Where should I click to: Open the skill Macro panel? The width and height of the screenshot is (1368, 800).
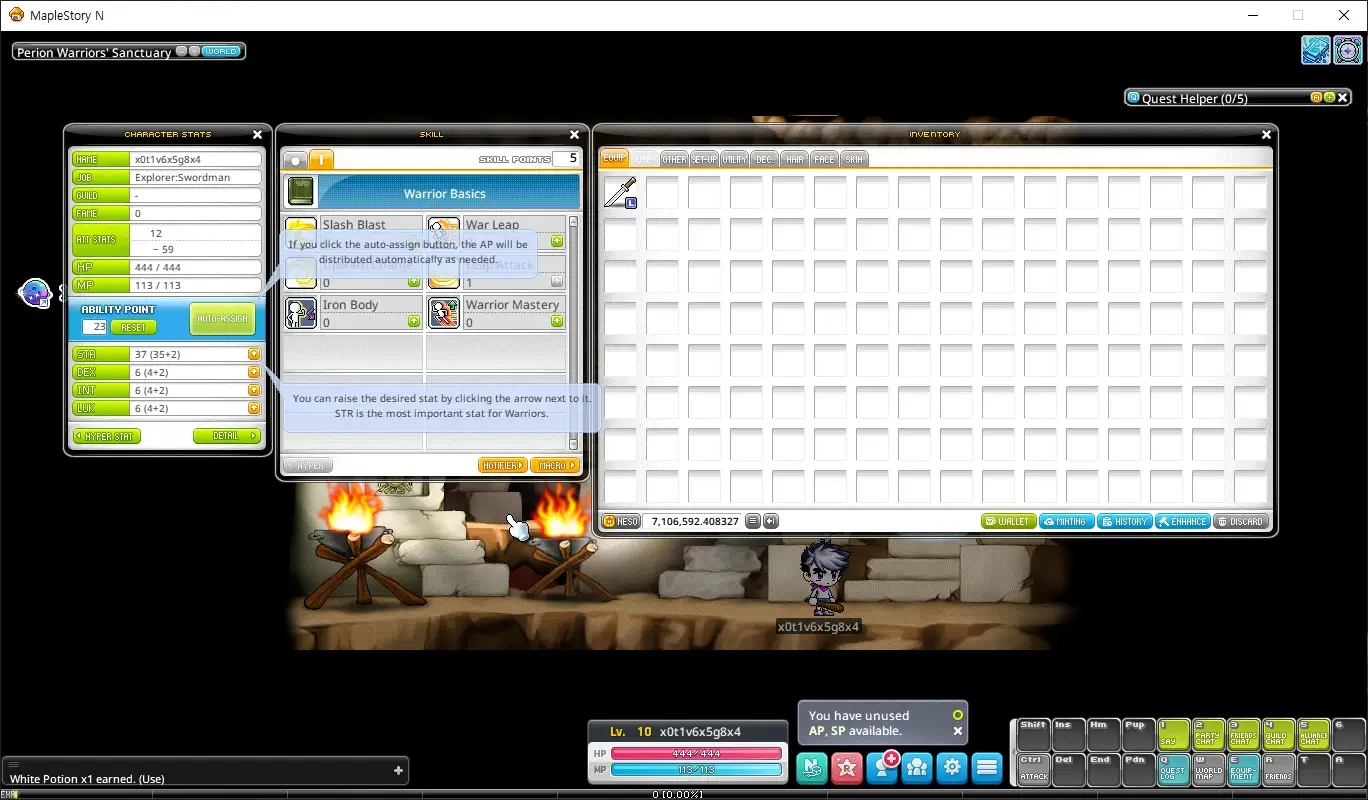(555, 466)
